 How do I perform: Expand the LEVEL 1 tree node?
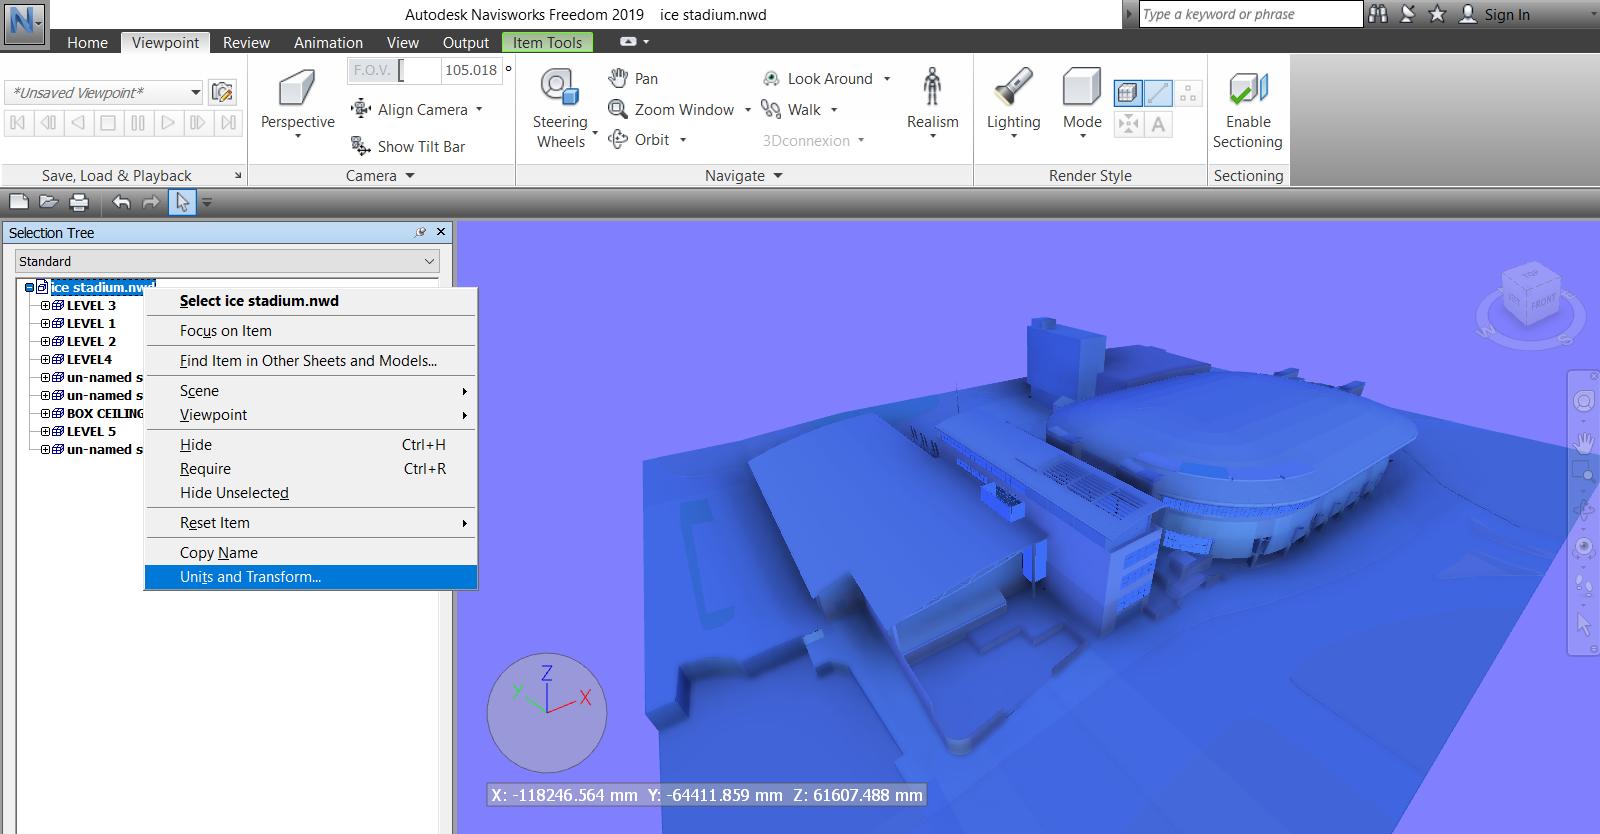pos(45,324)
